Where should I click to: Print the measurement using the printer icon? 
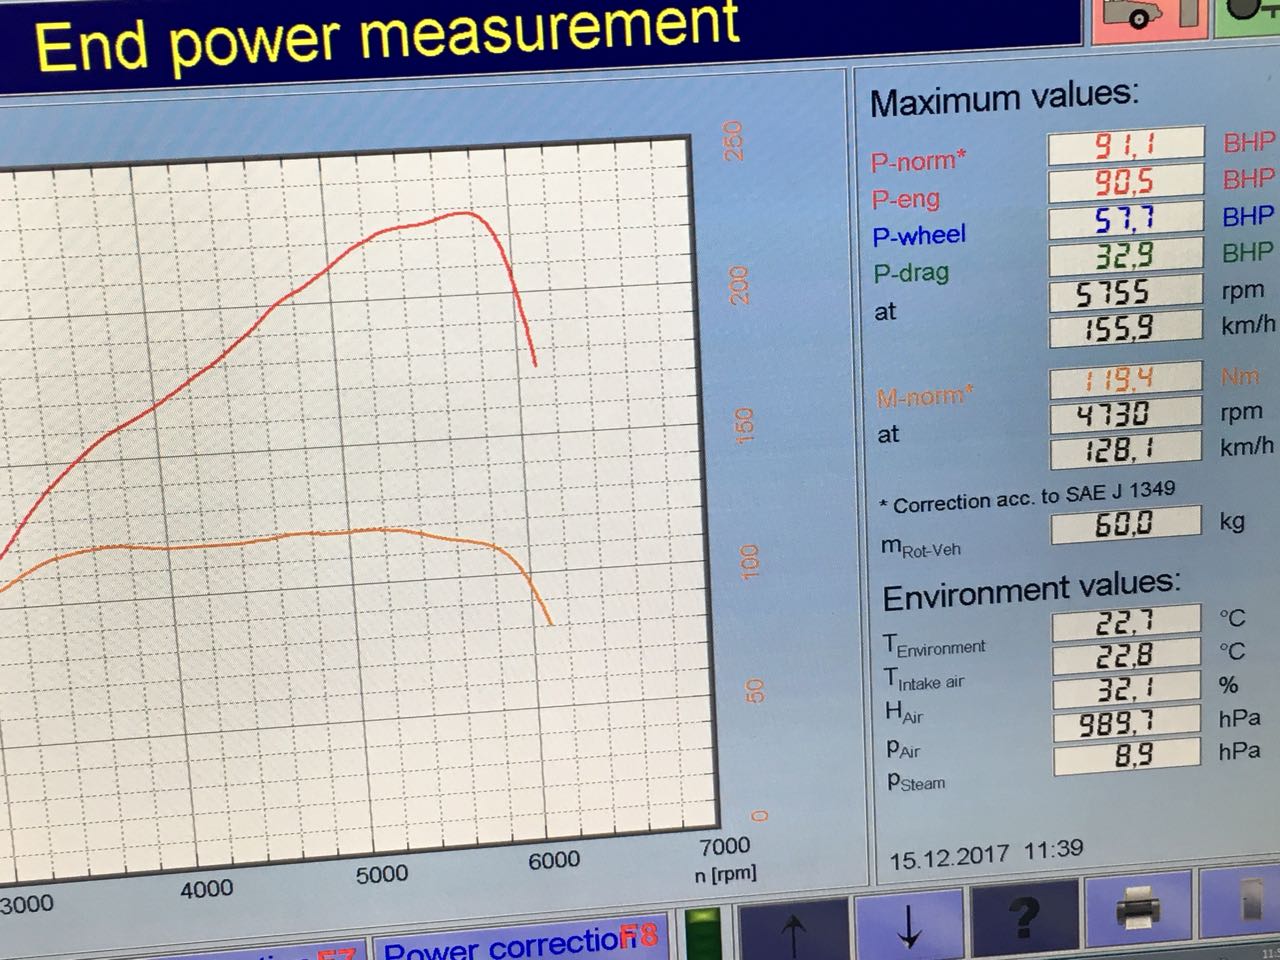[1137, 908]
